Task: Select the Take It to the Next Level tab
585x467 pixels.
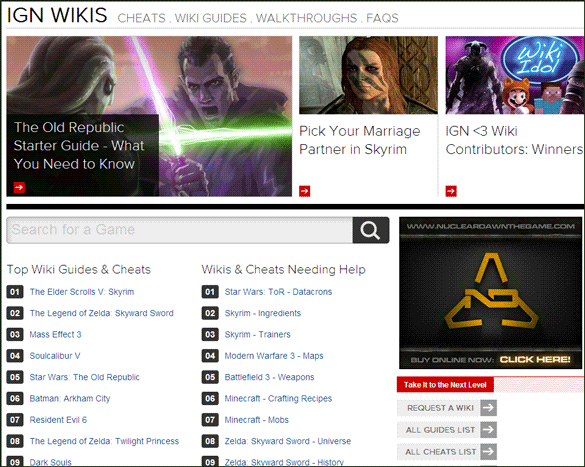Action: [445, 385]
